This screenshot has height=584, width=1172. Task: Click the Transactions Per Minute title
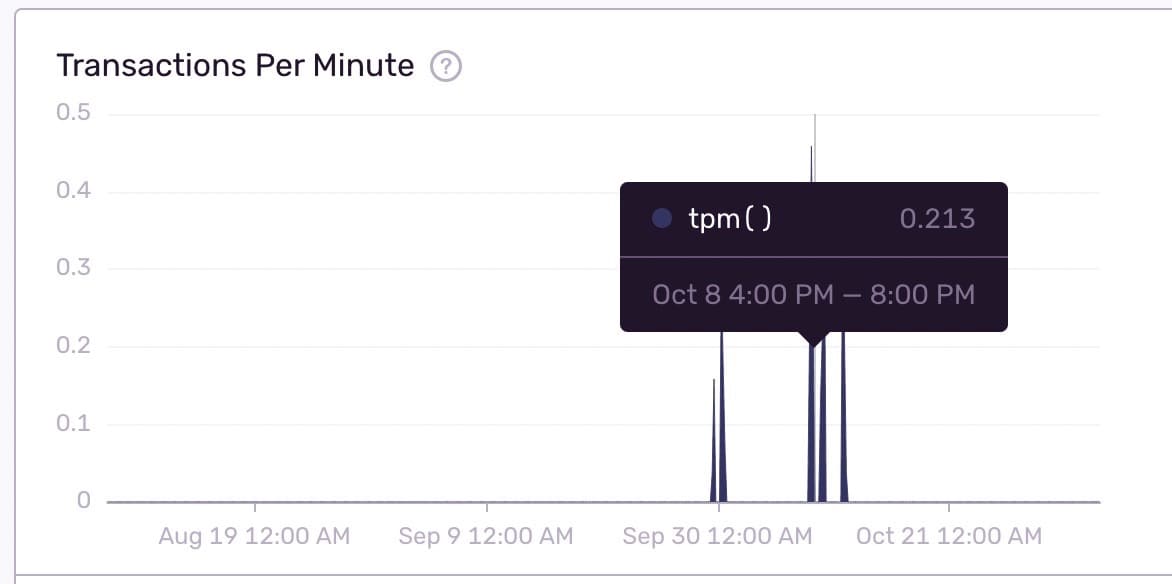tap(235, 66)
